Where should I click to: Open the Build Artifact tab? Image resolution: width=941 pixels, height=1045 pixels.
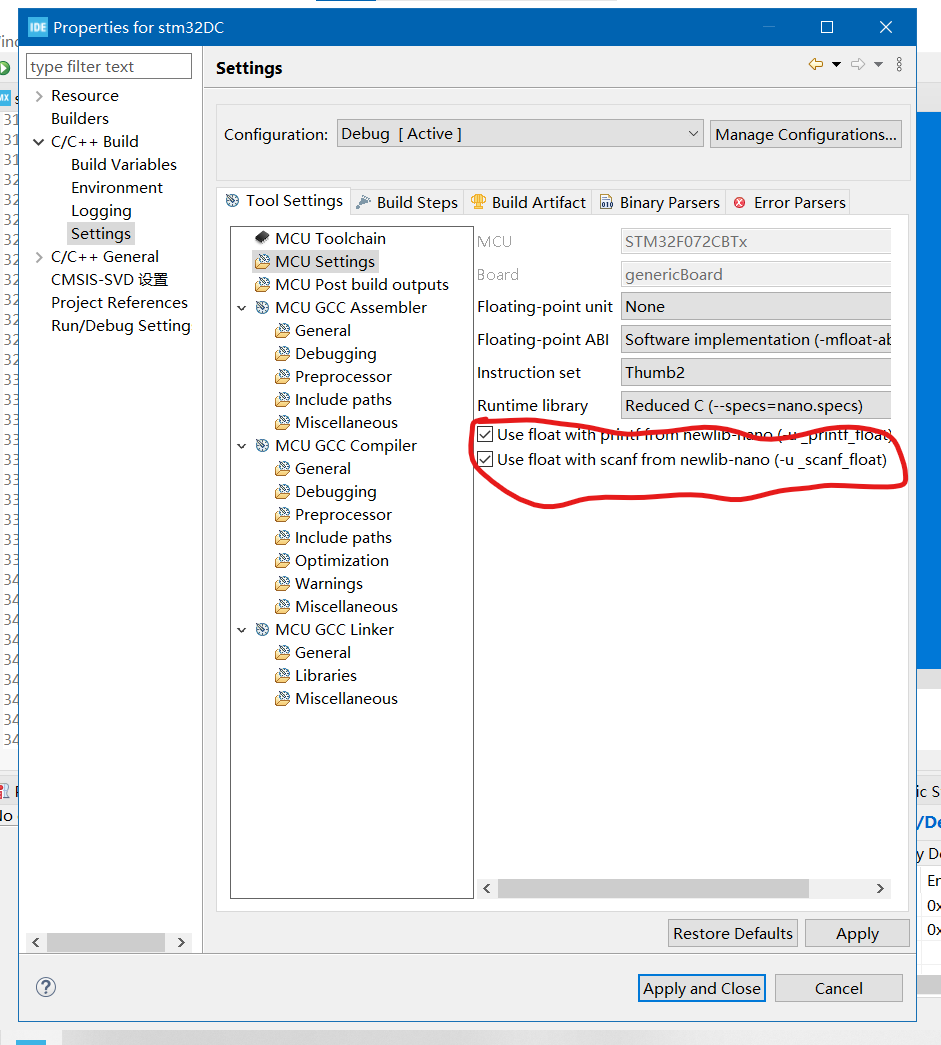pyautogui.click(x=528, y=203)
